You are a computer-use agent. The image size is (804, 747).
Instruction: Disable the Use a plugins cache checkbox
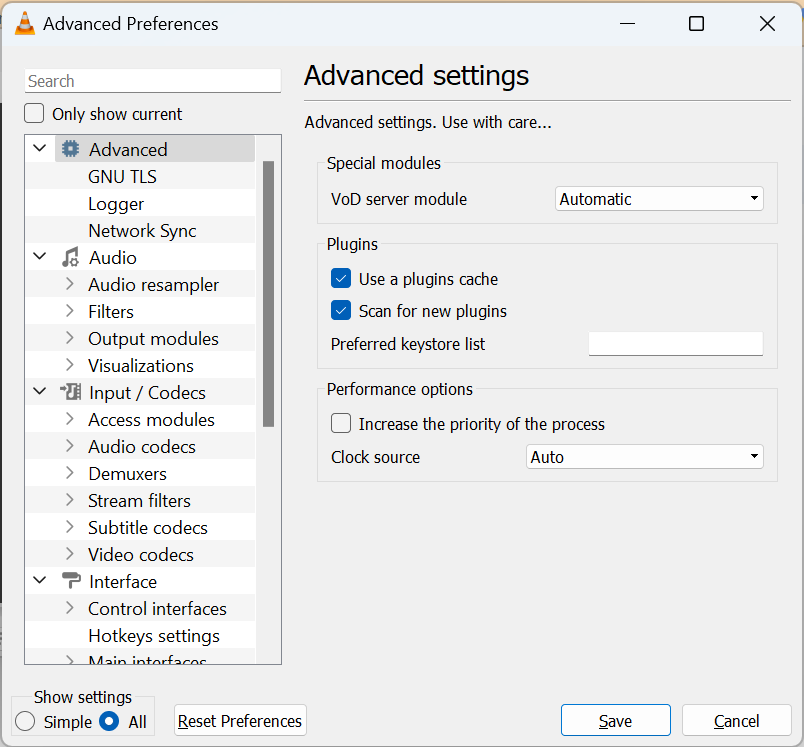[341, 278]
